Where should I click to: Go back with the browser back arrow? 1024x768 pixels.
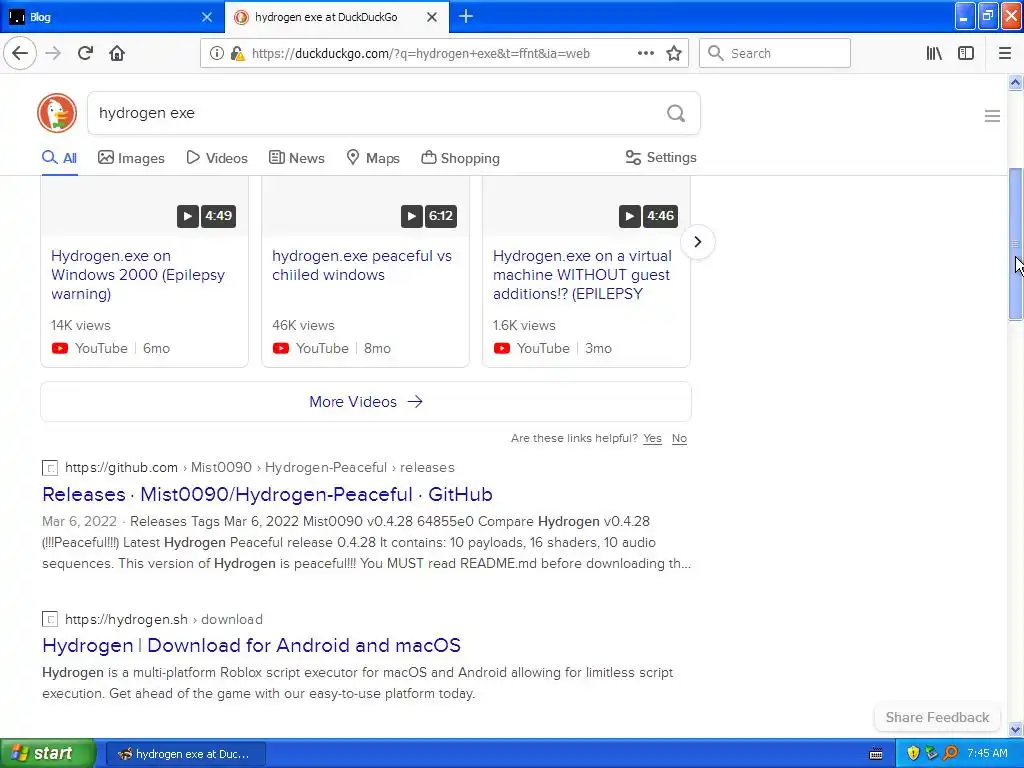[x=20, y=53]
